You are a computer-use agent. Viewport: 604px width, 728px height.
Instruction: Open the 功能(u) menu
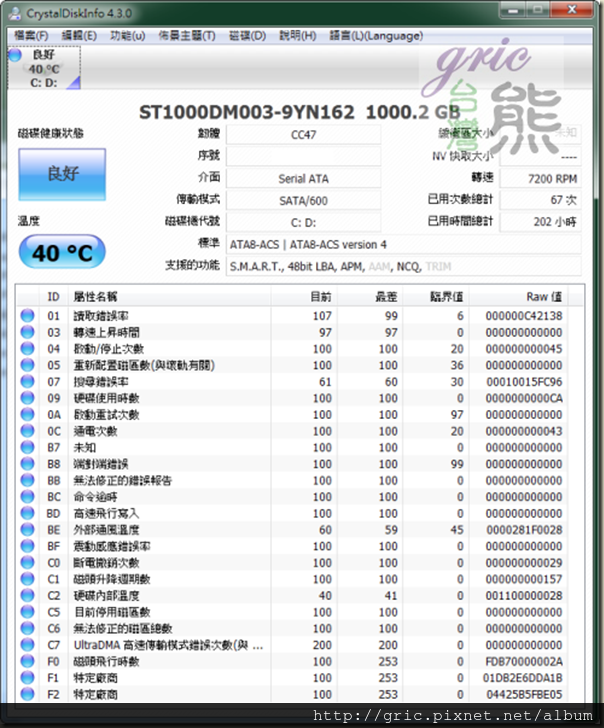click(128, 36)
